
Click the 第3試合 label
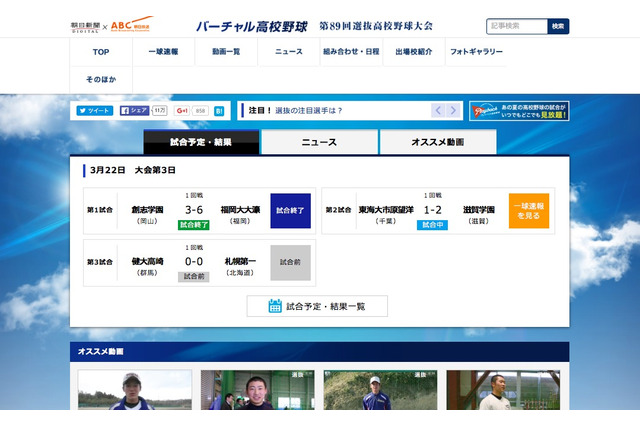pyautogui.click(x=100, y=262)
